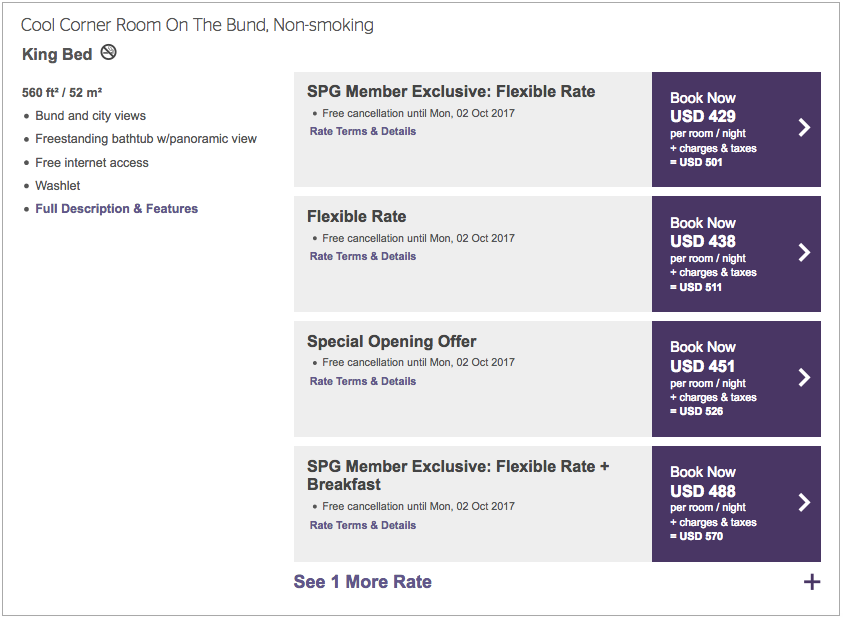The image size is (843, 617).
Task: Select the SPG Member Exclusive: Flexible Rate heading
Action: pos(451,91)
